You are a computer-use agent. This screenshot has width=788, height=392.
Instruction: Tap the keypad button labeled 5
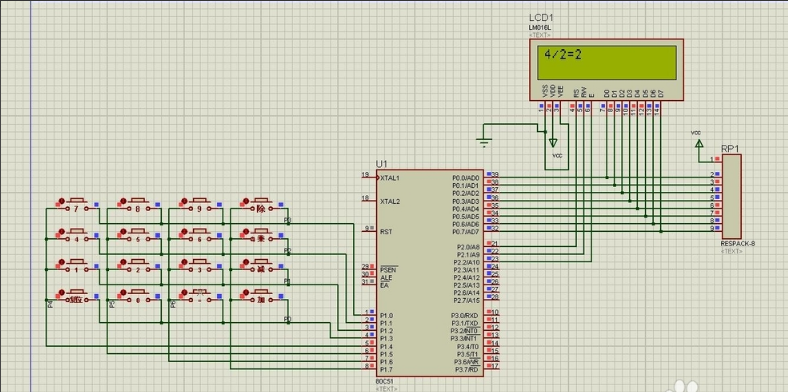138,235
